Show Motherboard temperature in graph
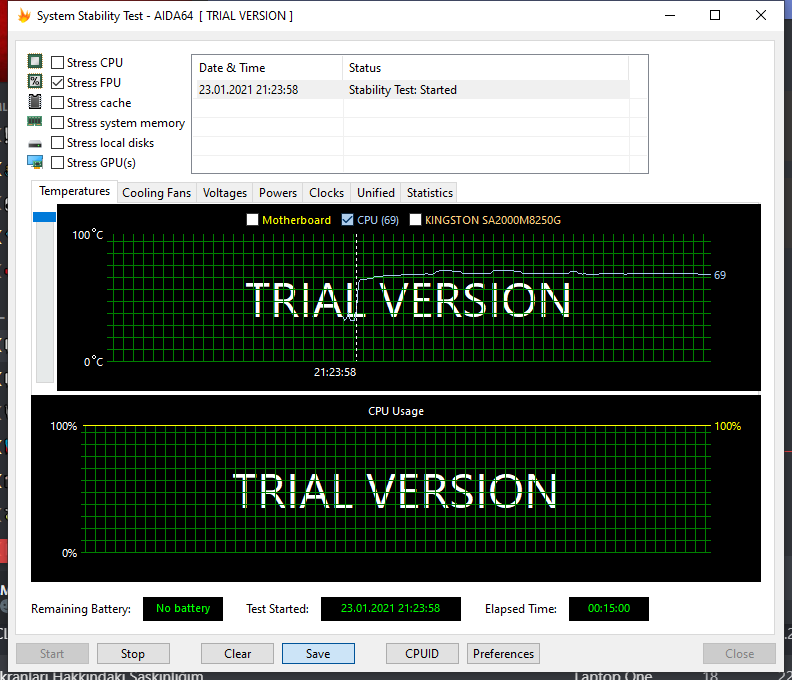This screenshot has height=680, width=792. 252,220
